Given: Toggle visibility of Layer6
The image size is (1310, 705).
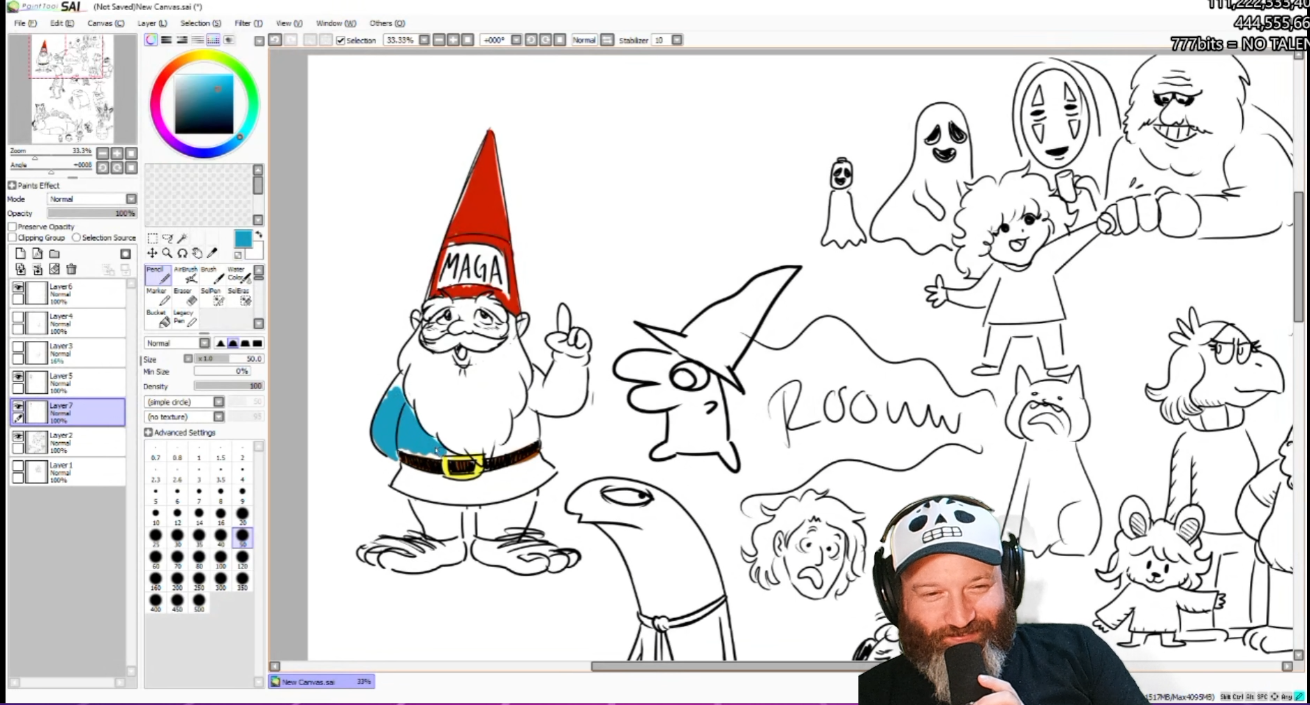Looking at the screenshot, I should click(18, 288).
